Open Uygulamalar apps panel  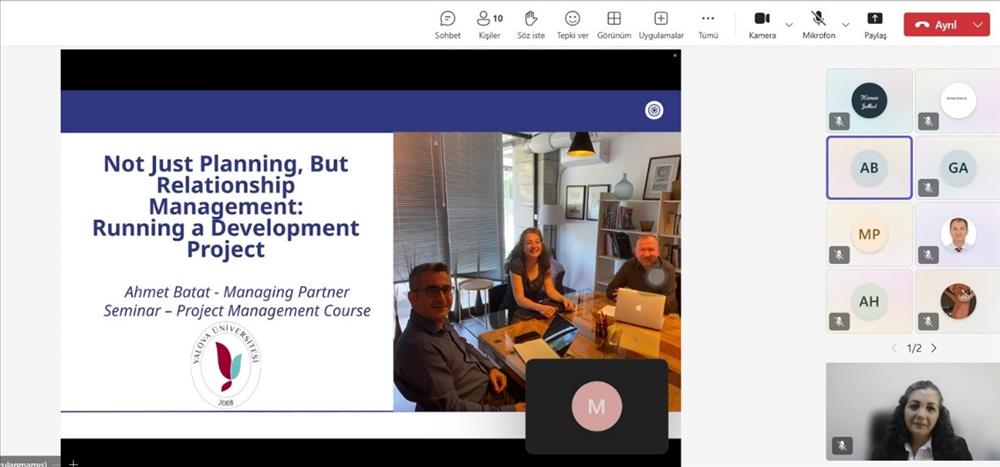(661, 25)
